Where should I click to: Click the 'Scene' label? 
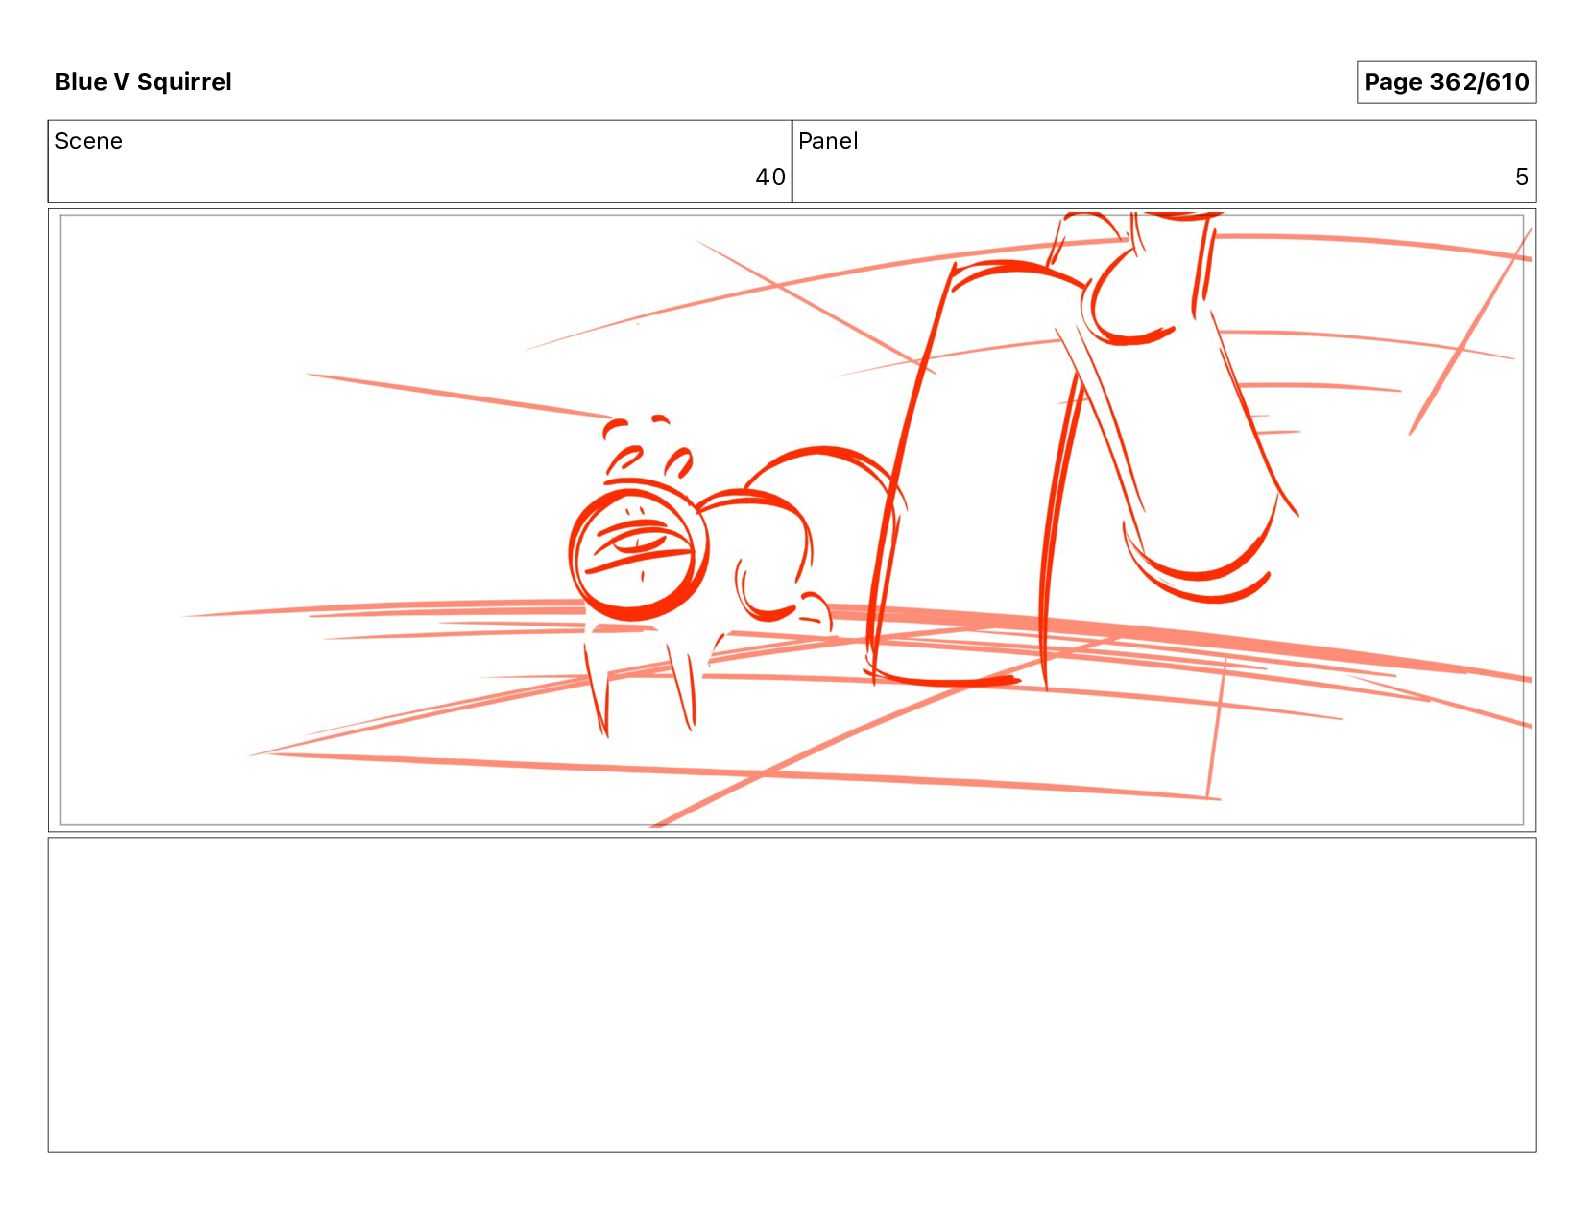tap(88, 141)
